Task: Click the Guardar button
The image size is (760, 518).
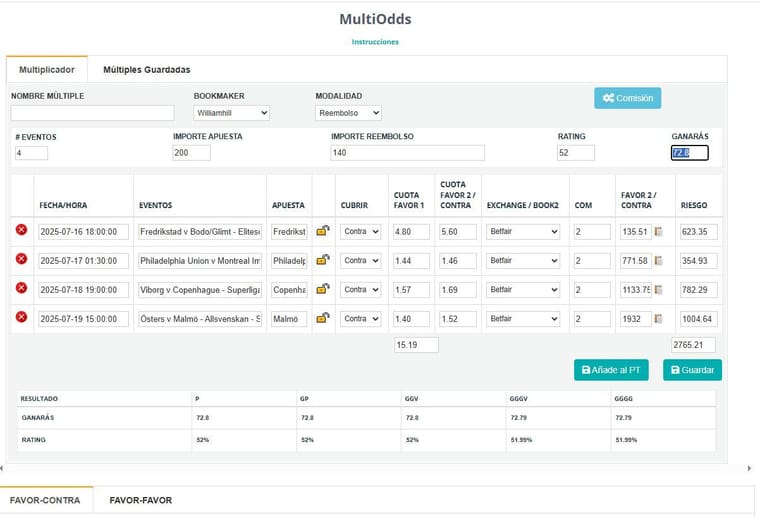Action: click(693, 370)
